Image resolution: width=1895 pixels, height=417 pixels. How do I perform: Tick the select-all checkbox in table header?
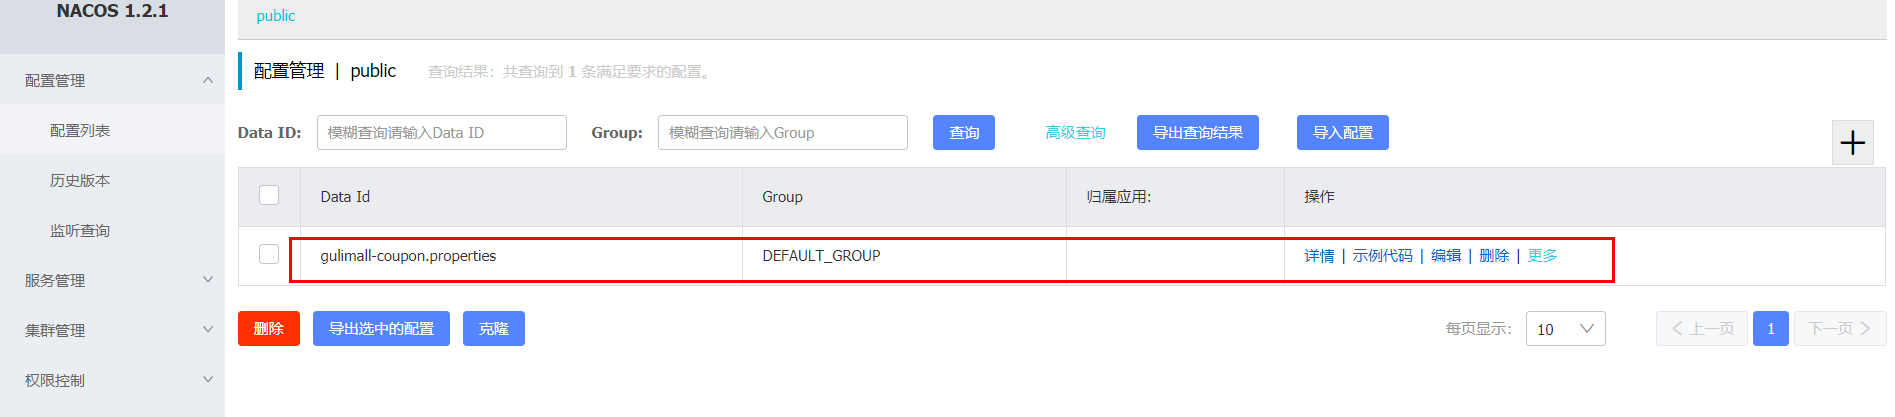(x=269, y=195)
